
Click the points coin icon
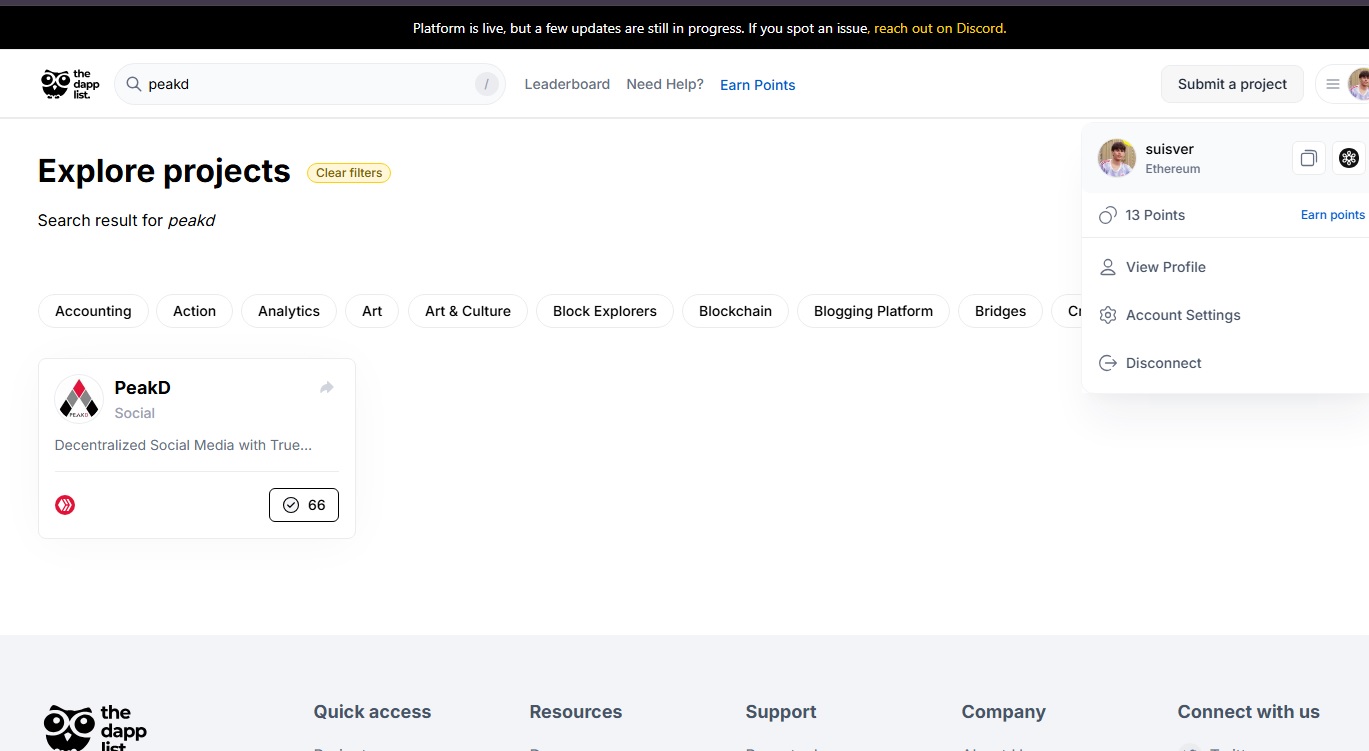coord(1107,215)
